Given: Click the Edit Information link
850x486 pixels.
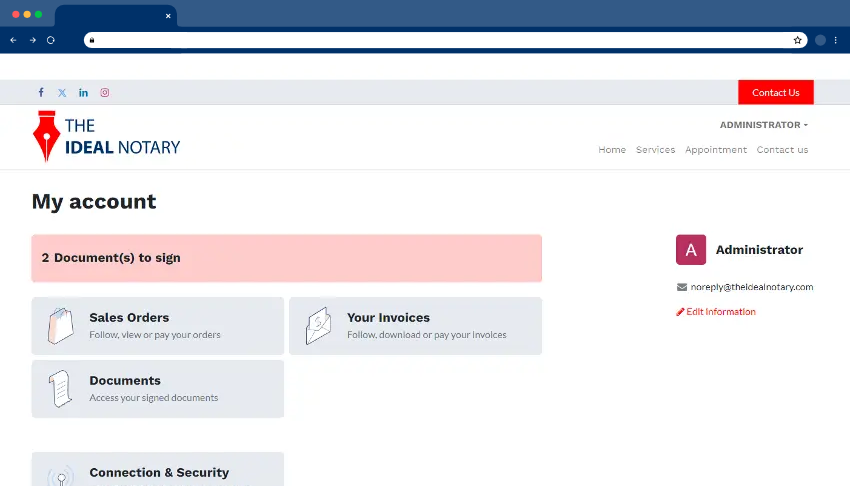Looking at the screenshot, I should [x=716, y=312].
